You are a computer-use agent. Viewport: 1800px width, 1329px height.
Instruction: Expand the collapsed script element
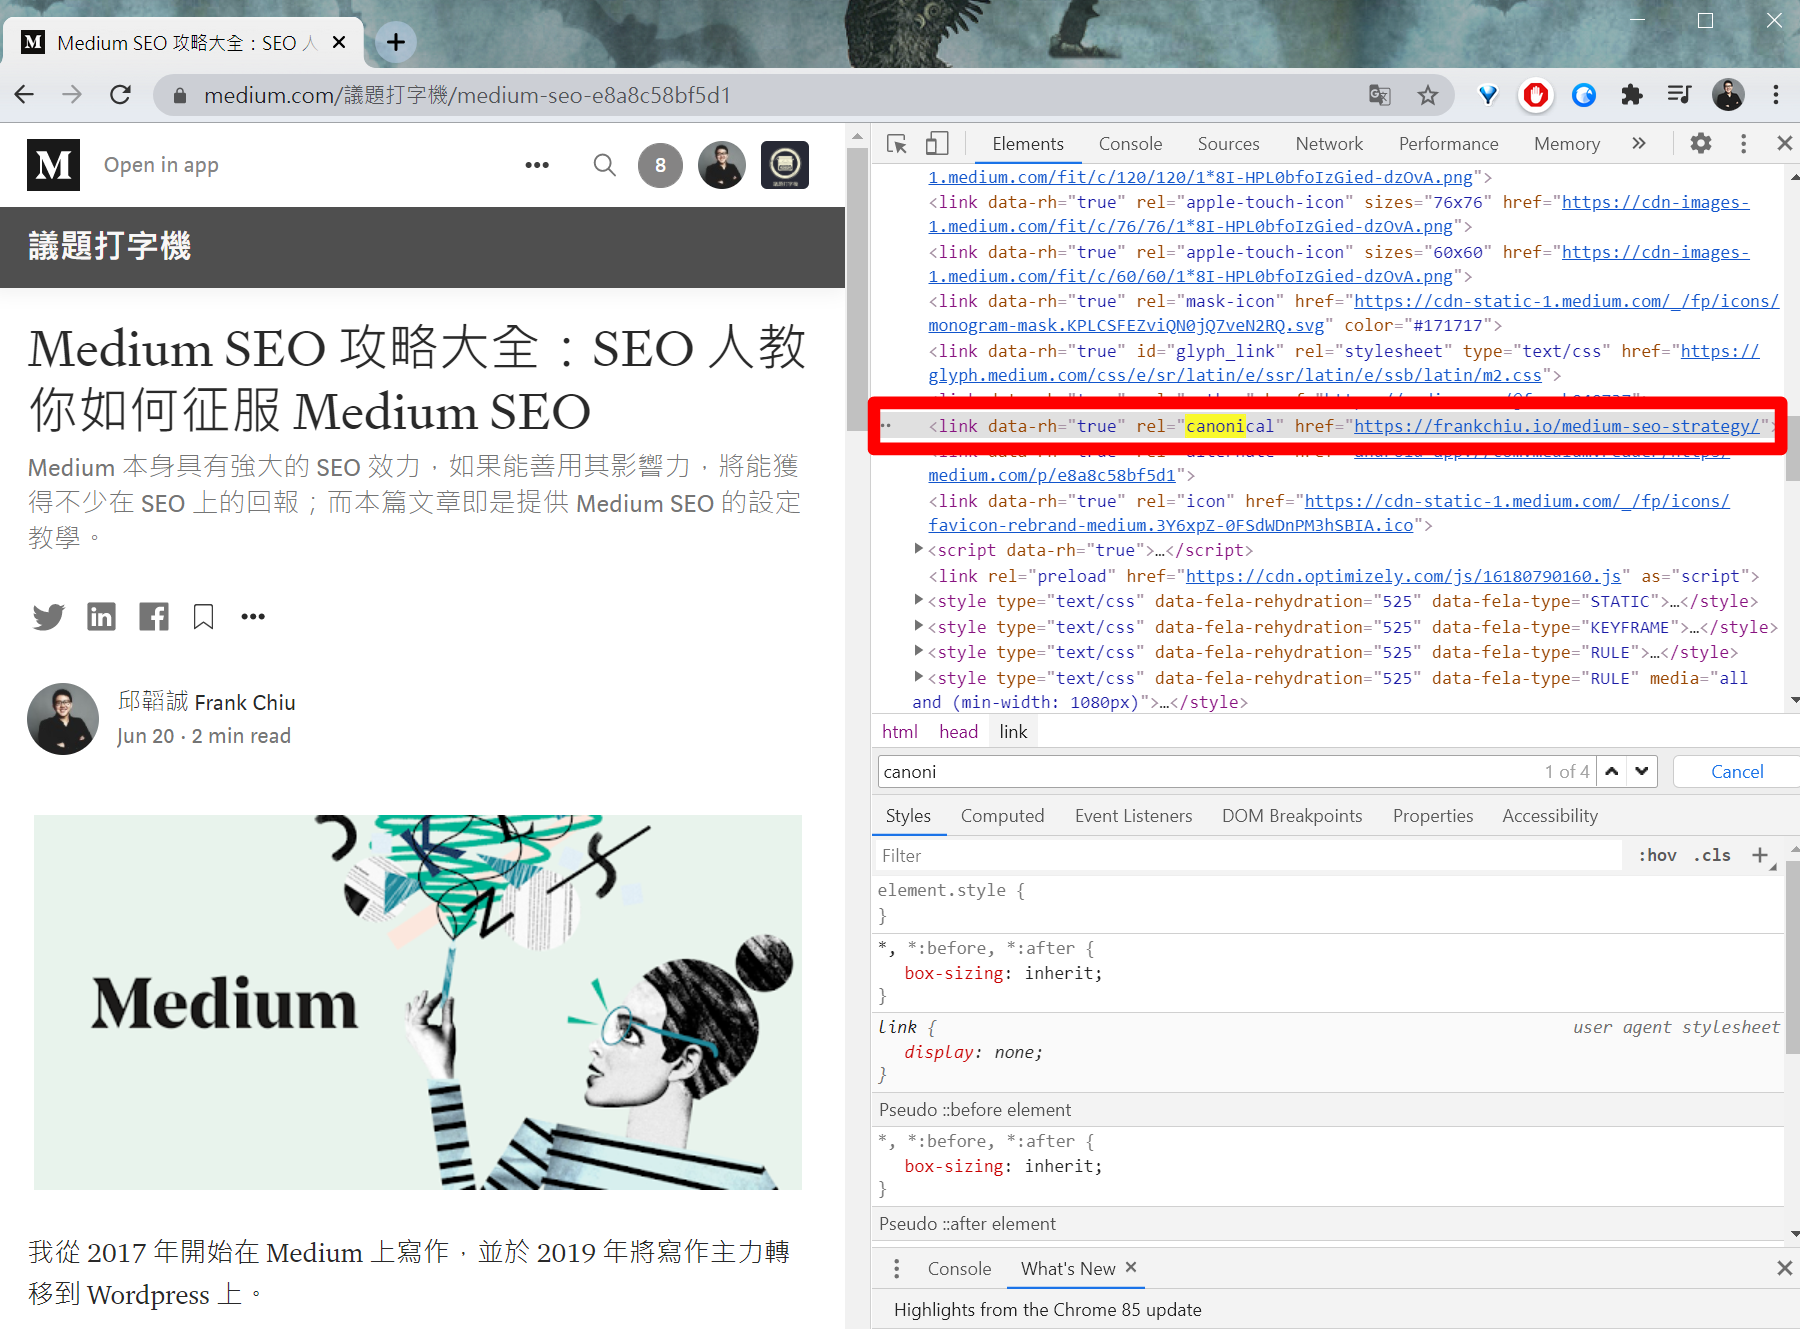(919, 549)
